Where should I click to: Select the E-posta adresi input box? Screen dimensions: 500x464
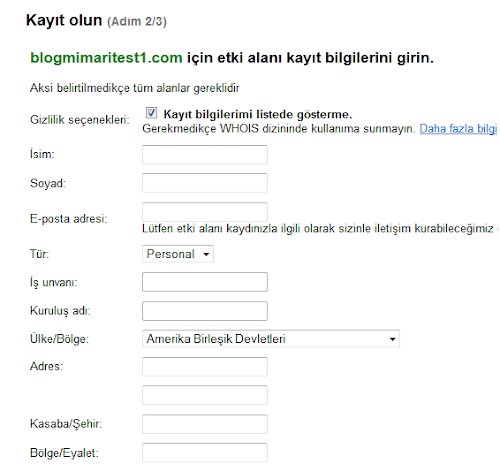point(205,212)
